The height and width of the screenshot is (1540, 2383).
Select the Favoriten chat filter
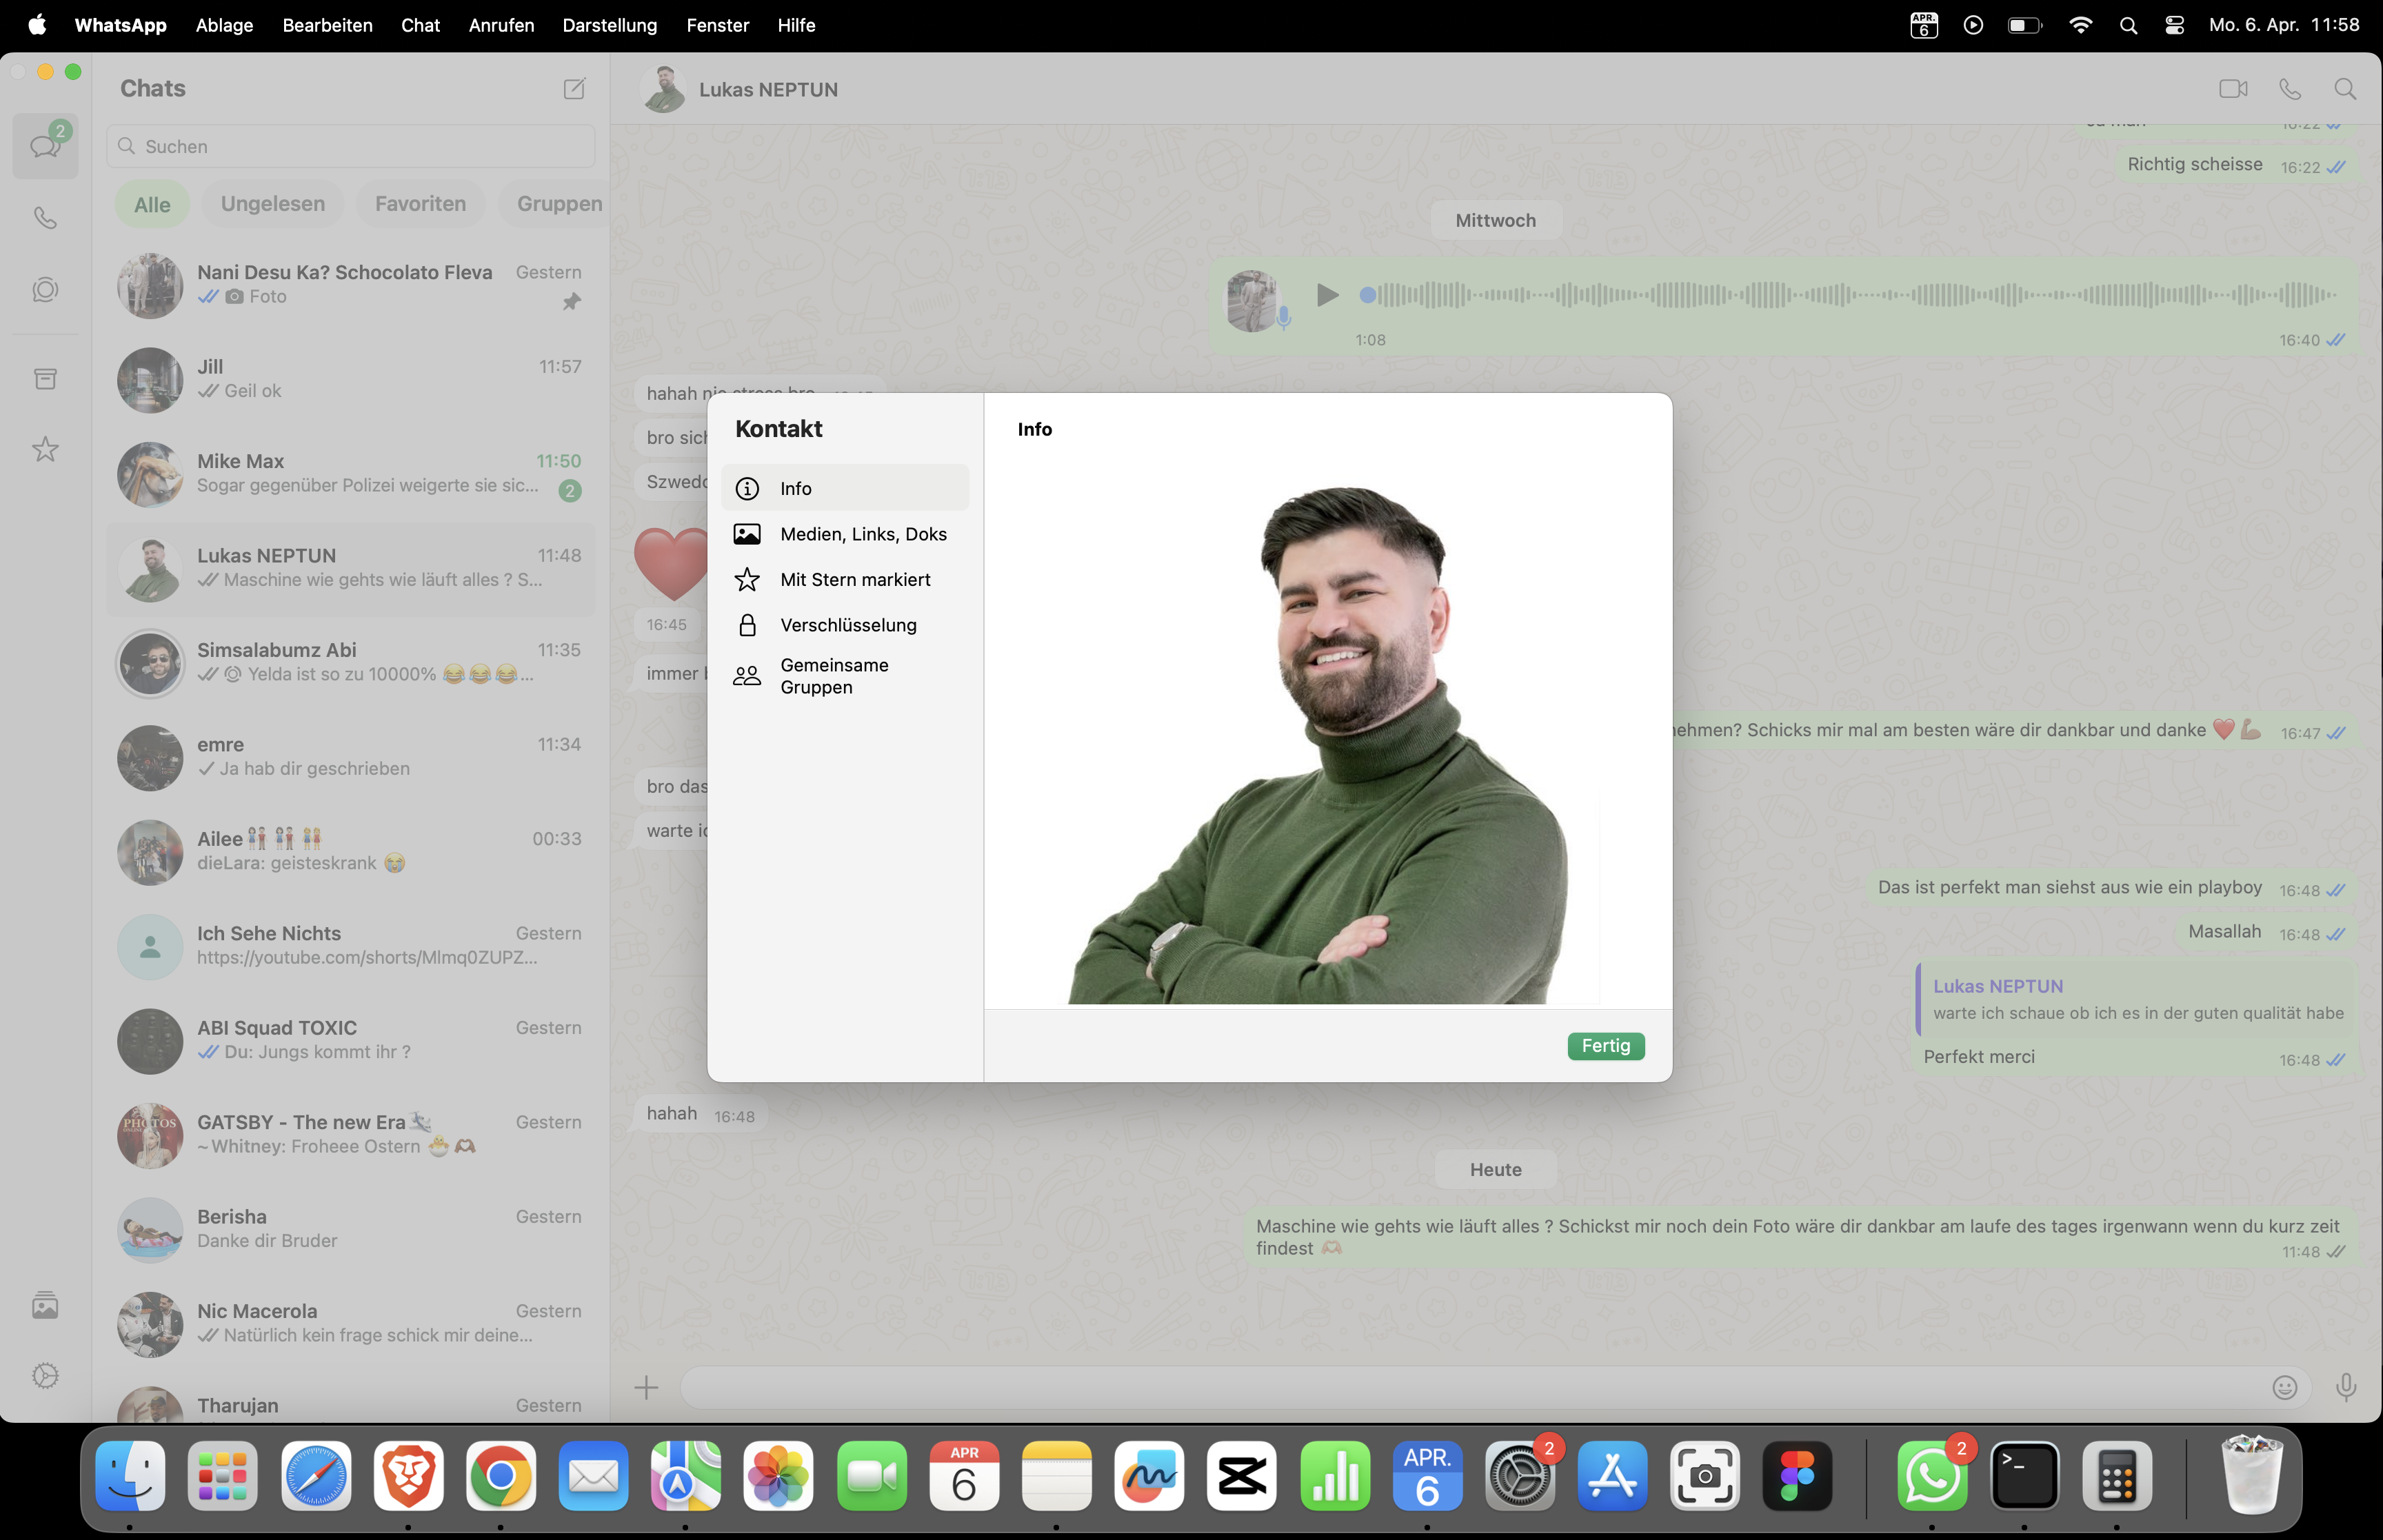pyautogui.click(x=420, y=204)
